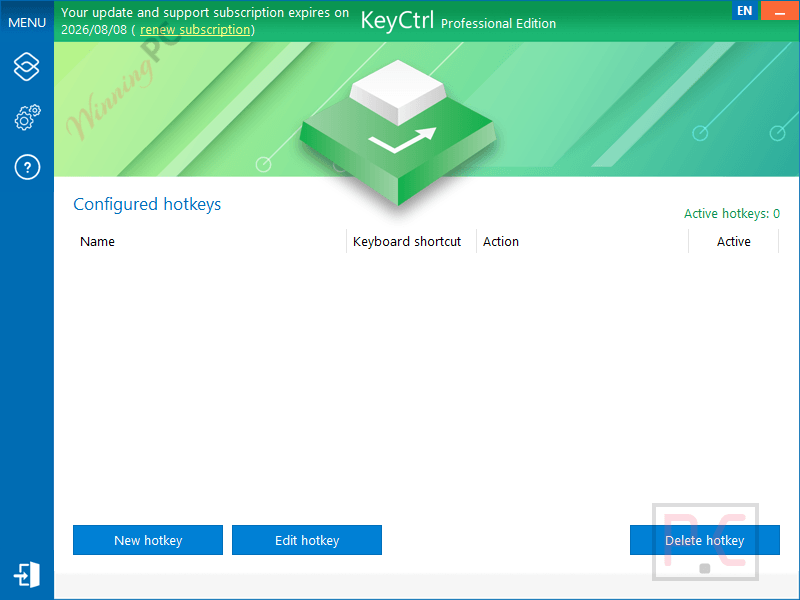Click the Active column header
Image resolution: width=800 pixels, height=600 pixels.
[x=733, y=241]
